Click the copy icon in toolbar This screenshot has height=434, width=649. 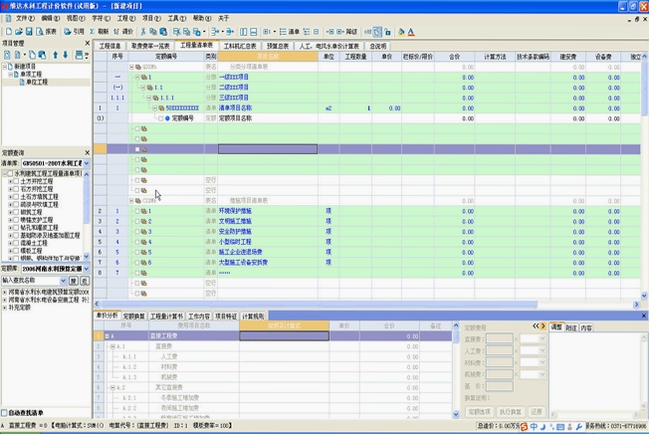(x=153, y=31)
